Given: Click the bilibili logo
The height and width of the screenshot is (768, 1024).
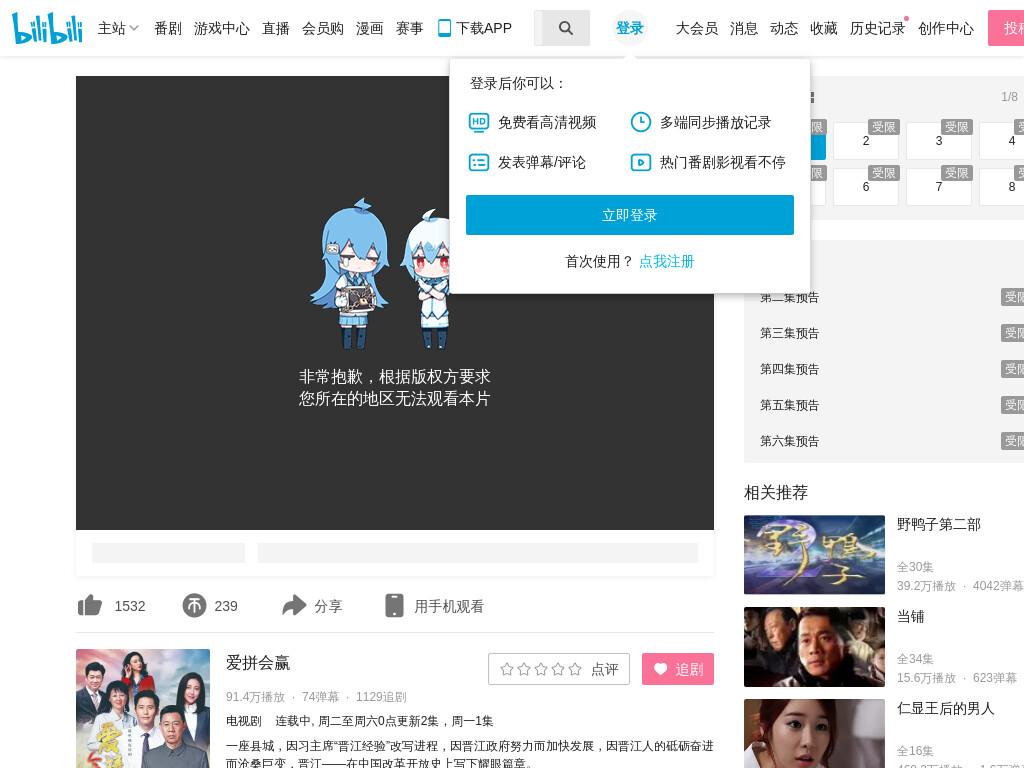Looking at the screenshot, I should (47, 28).
